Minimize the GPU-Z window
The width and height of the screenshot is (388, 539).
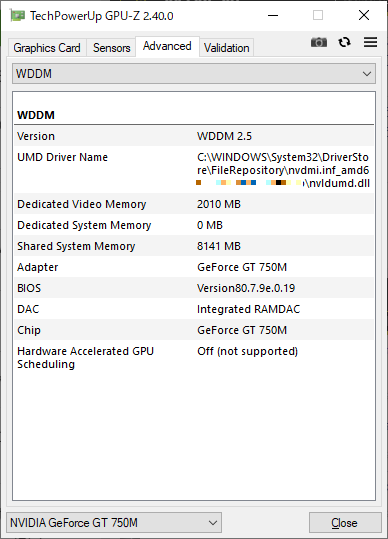click(273, 15)
